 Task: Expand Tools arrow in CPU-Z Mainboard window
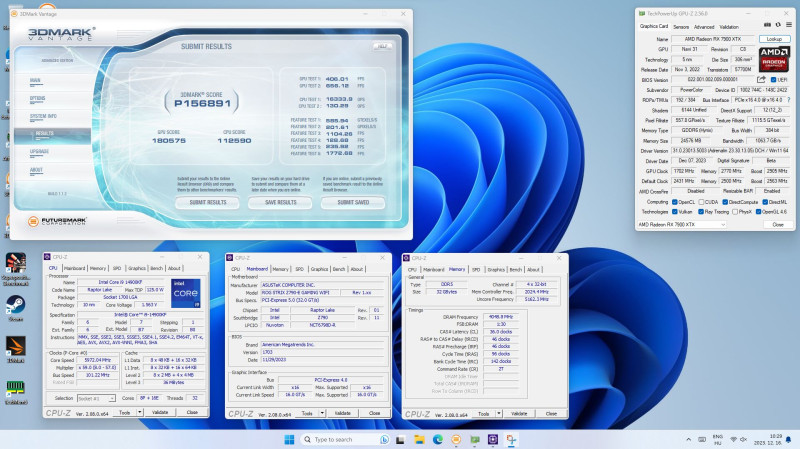[322, 413]
